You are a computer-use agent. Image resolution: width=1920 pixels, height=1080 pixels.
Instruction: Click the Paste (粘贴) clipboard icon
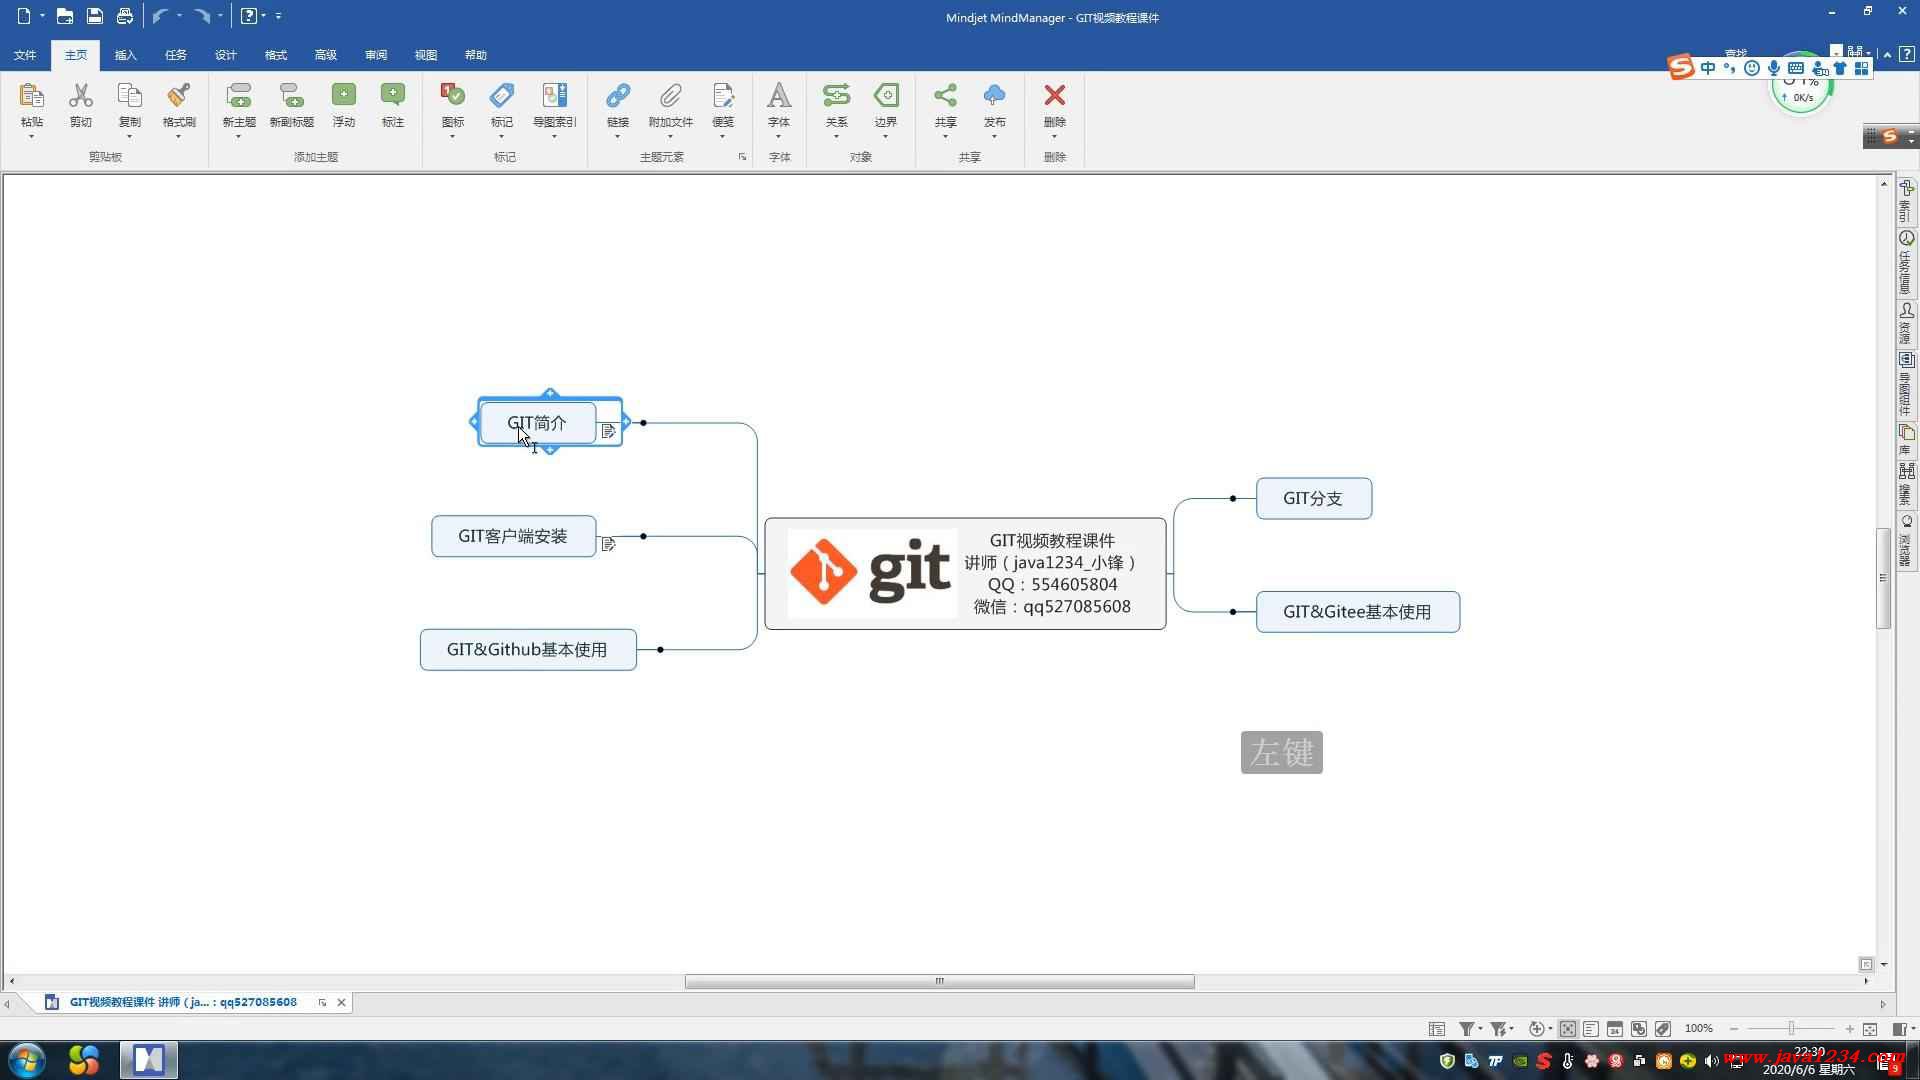(32, 95)
